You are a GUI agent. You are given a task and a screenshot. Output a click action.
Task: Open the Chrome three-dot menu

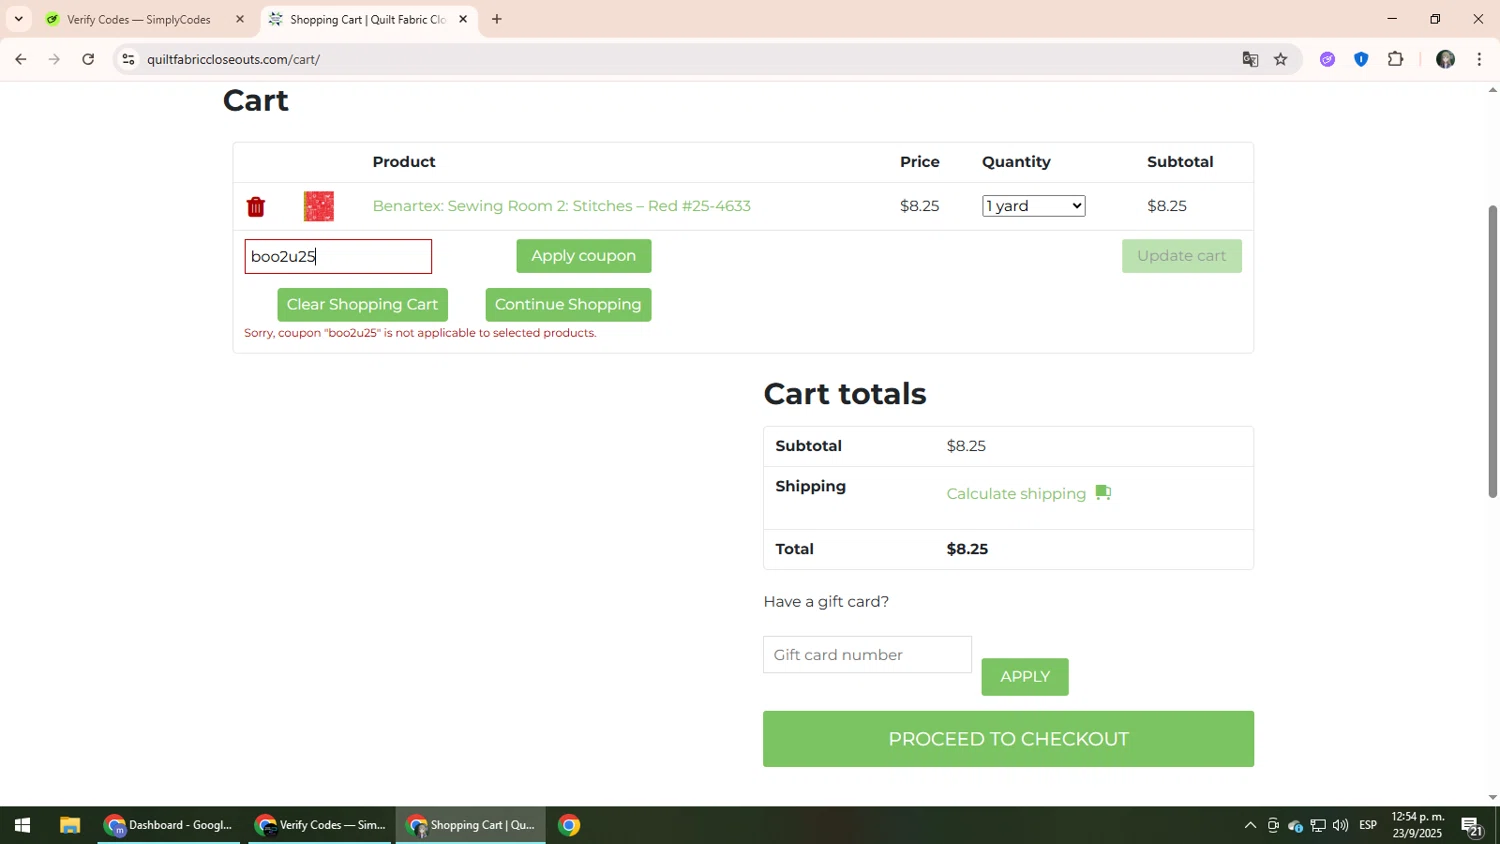coord(1479,60)
